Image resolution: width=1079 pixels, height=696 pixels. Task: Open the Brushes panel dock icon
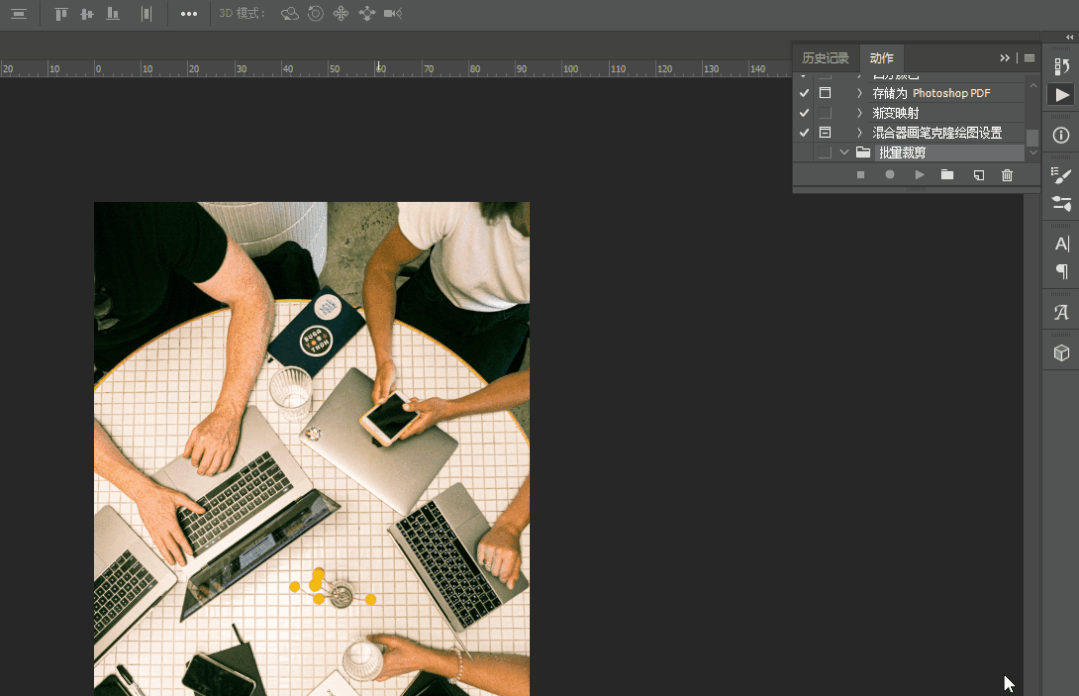[1061, 175]
